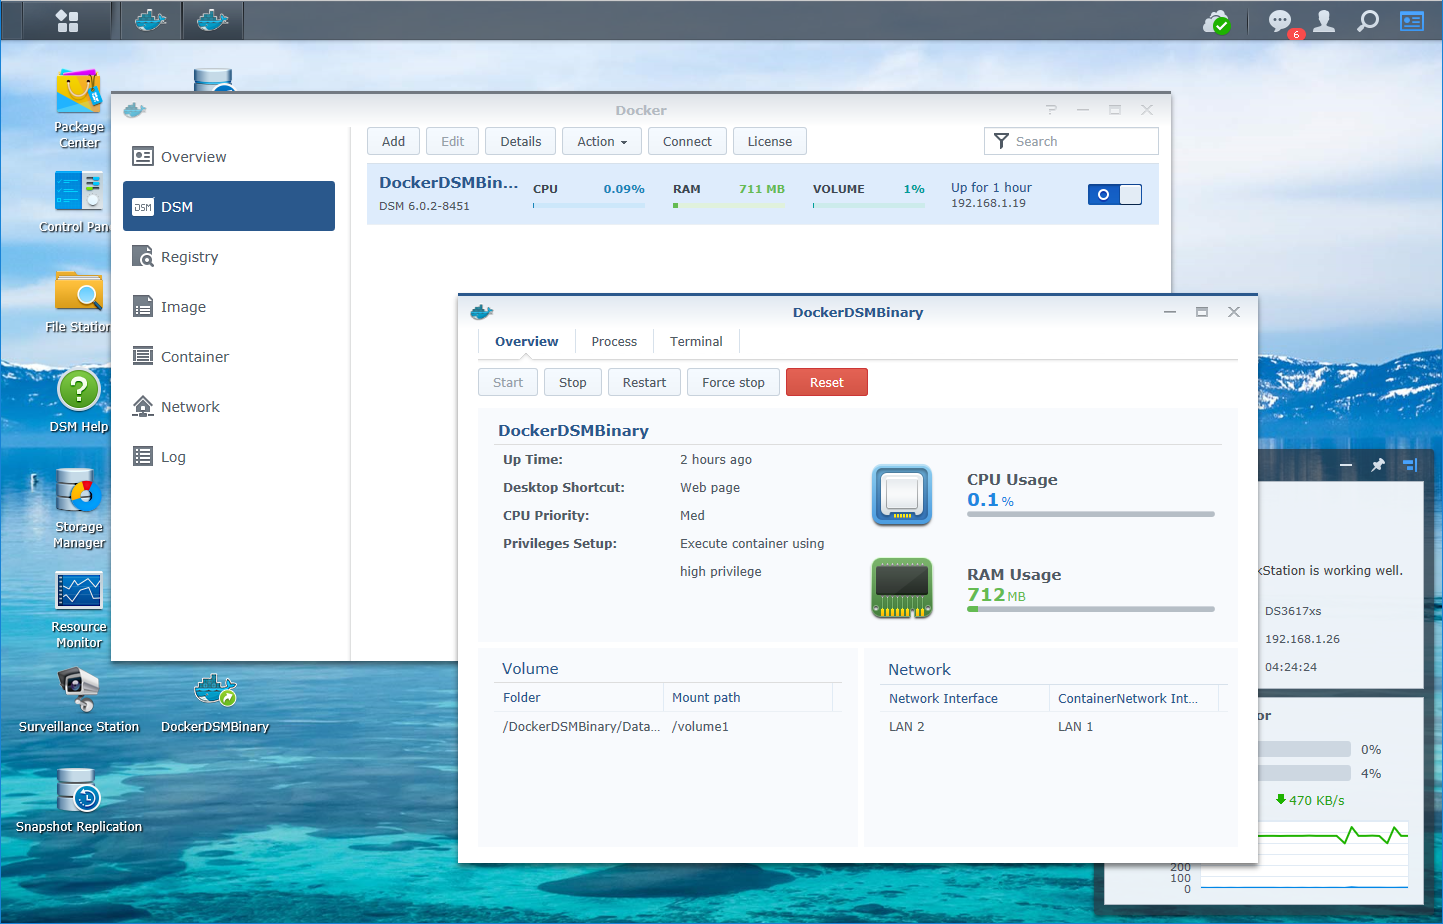Go to Overview in Docker sidebar
Image resolution: width=1443 pixels, height=924 pixels.
[x=229, y=156]
